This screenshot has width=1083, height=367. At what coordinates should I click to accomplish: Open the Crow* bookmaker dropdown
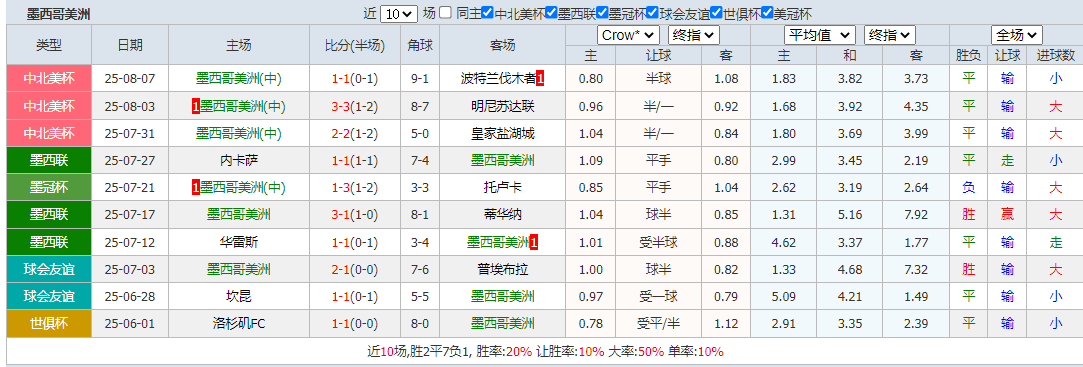point(629,35)
